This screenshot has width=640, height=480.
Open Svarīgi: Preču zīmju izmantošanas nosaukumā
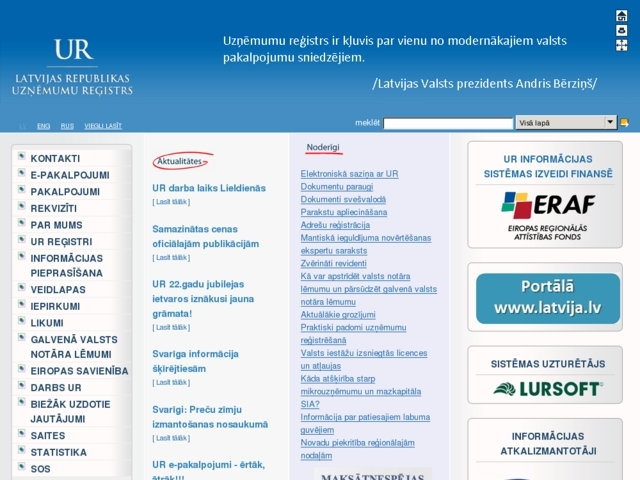210,417
